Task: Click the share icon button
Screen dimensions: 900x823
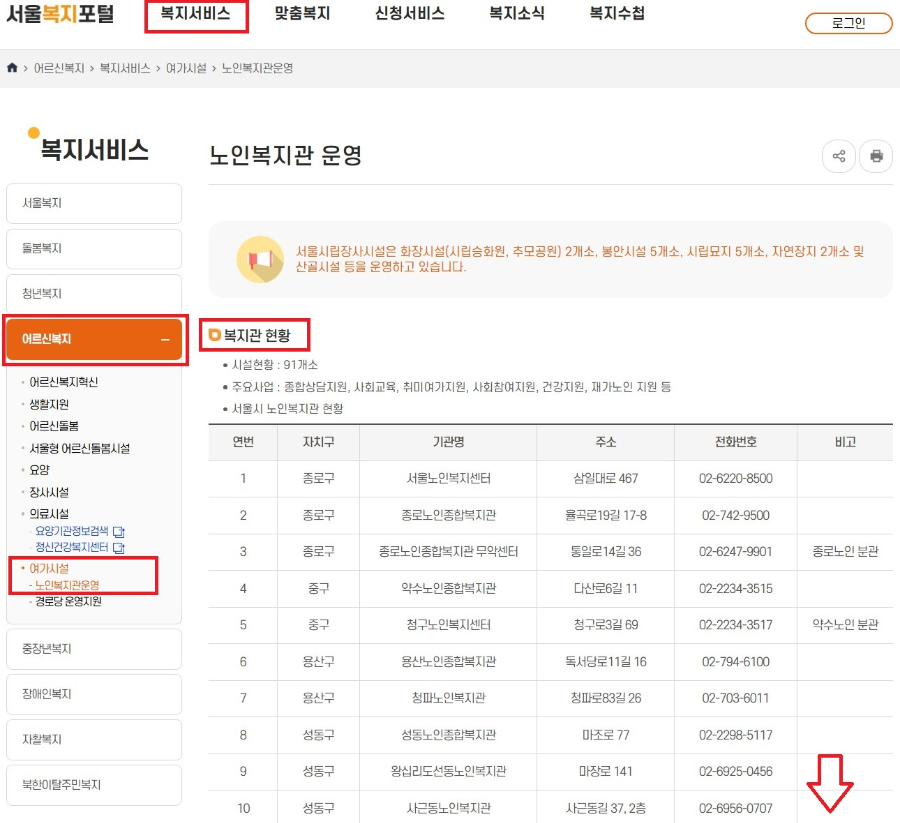Action: [839, 156]
